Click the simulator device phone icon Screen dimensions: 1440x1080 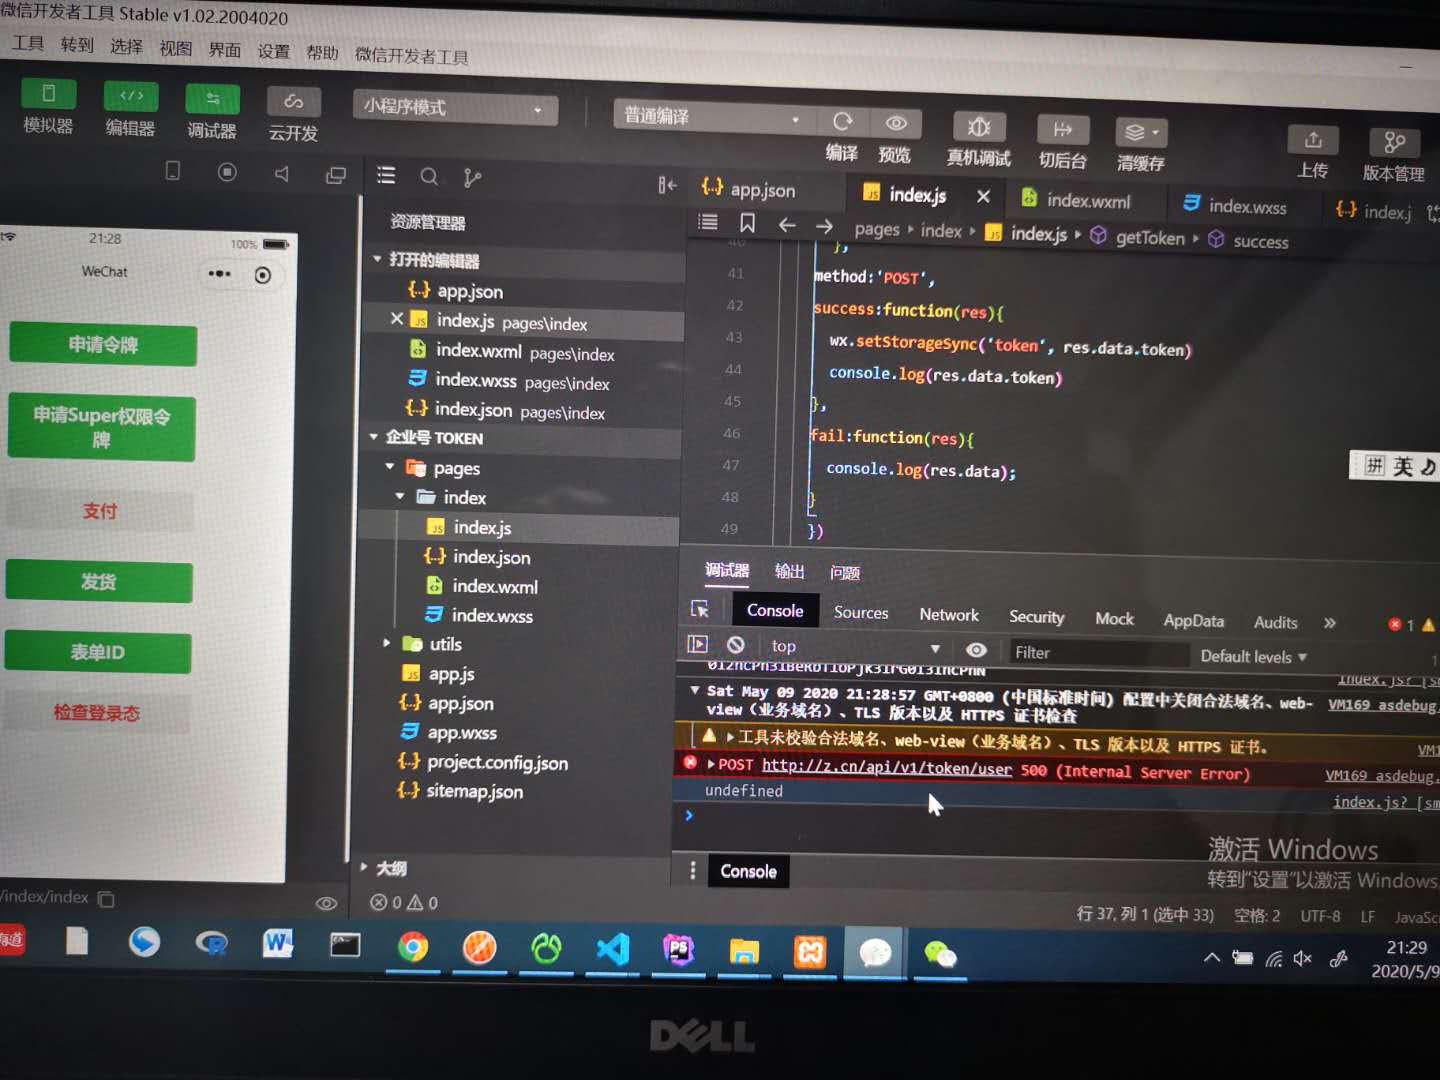(x=173, y=171)
